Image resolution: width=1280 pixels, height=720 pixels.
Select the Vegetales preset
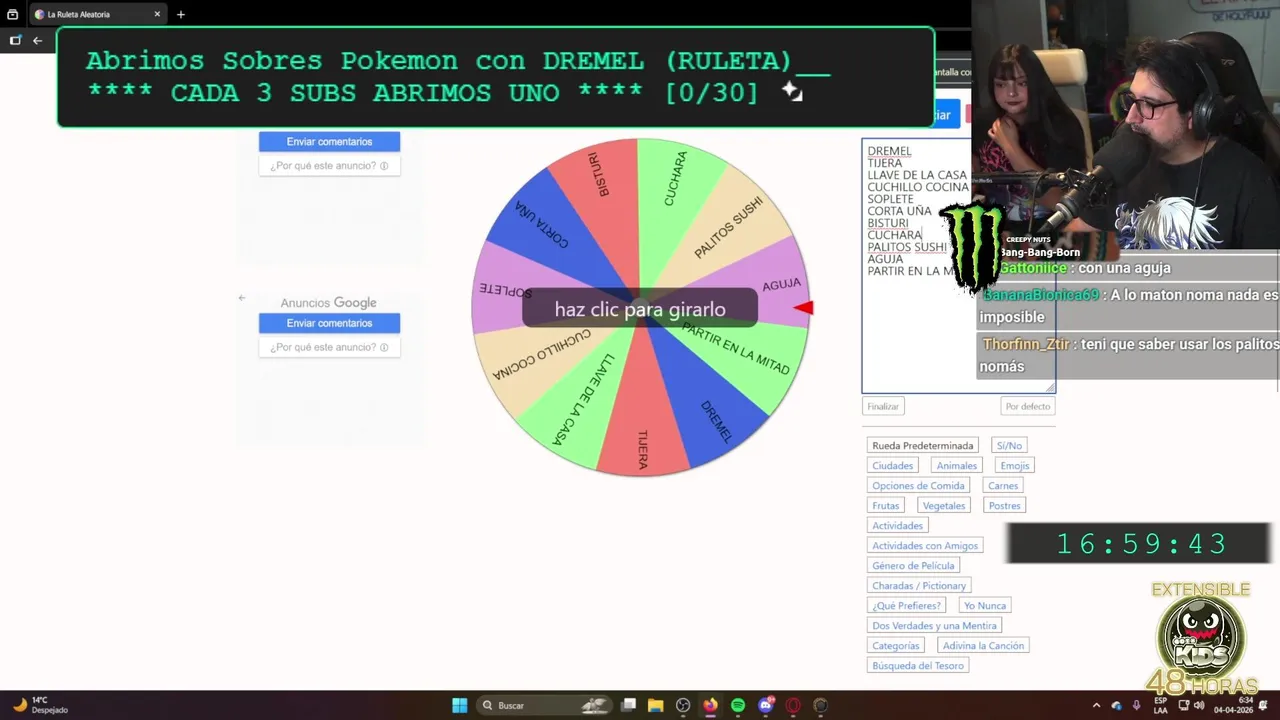tap(944, 506)
